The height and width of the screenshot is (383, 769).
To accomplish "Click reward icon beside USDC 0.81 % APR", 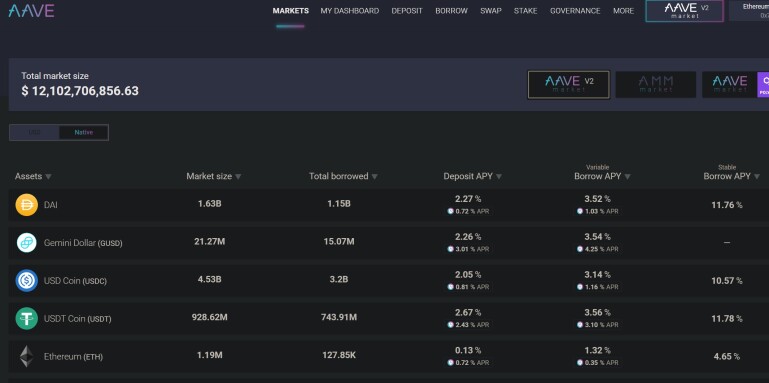I will (x=450, y=287).
